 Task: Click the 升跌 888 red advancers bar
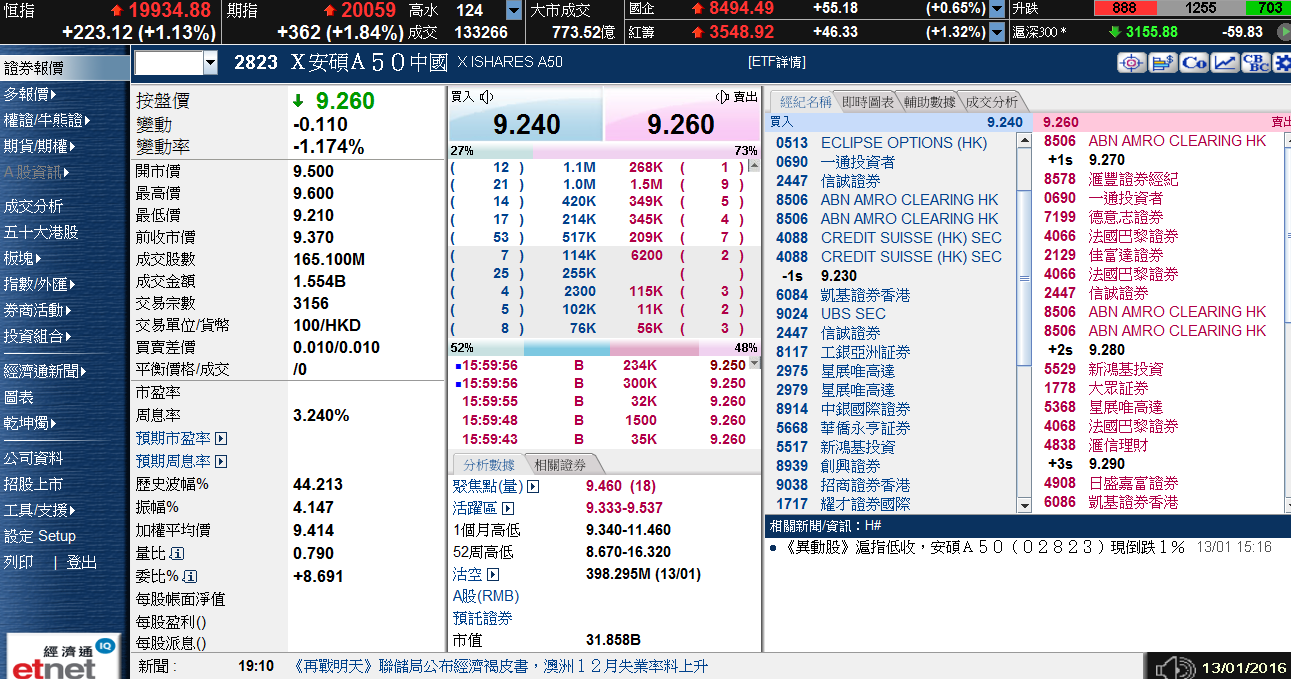1124,8
